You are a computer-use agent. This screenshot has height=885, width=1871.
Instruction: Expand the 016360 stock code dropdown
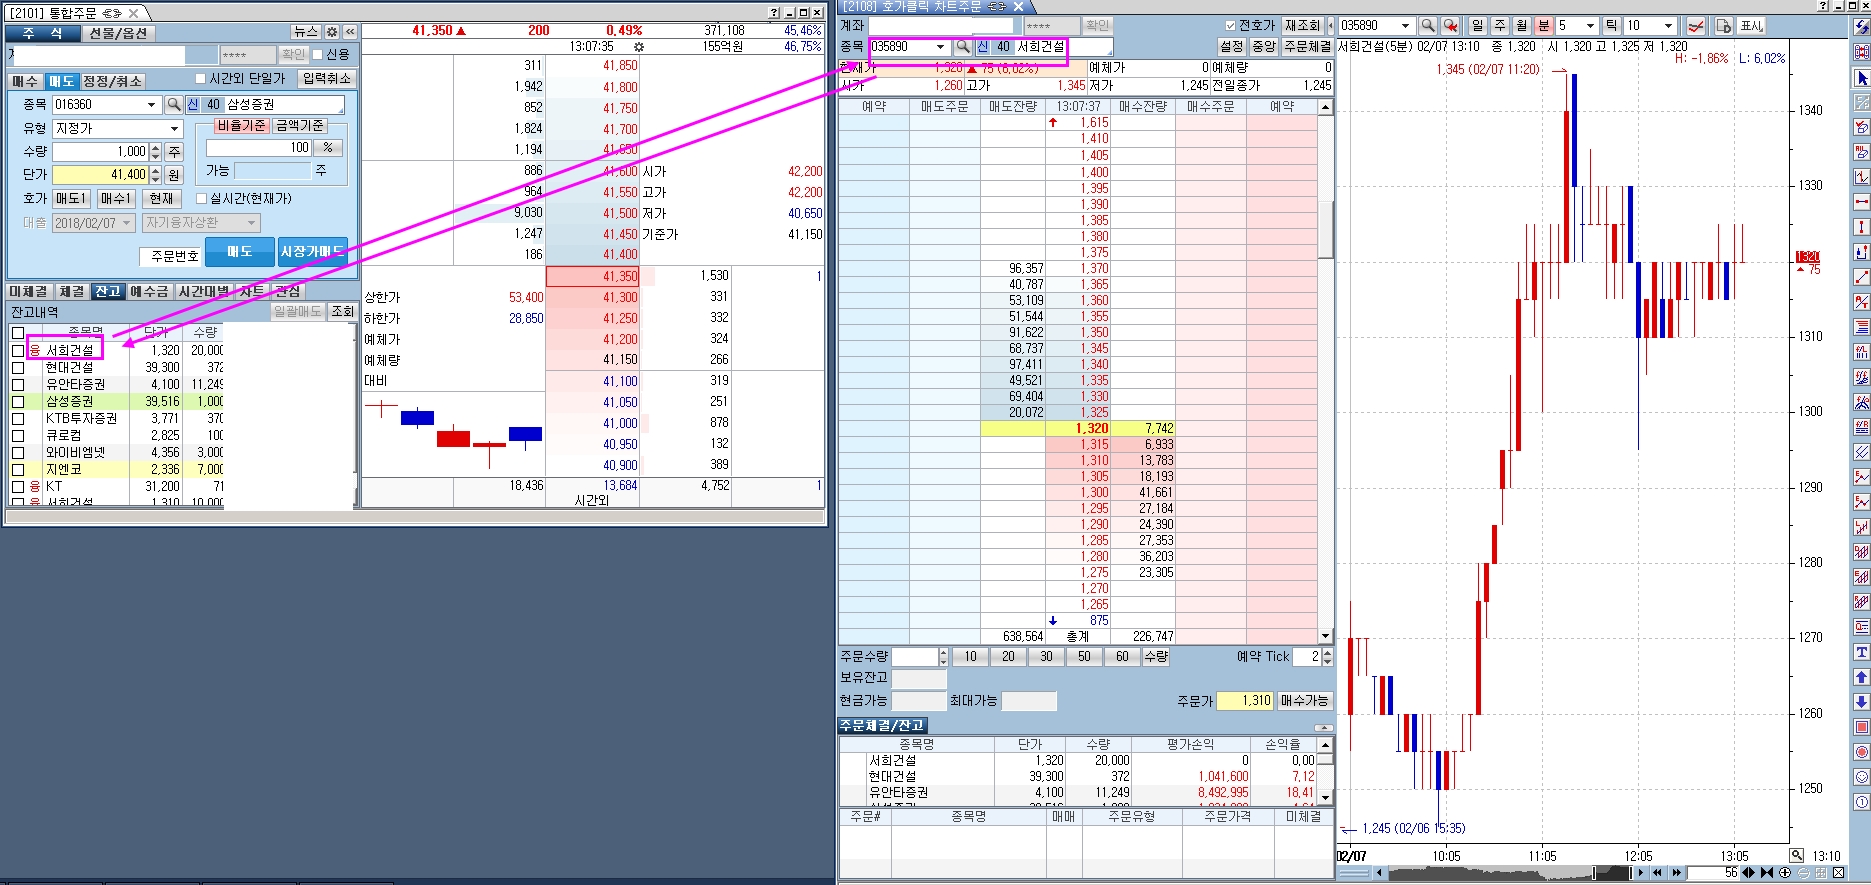click(x=151, y=105)
